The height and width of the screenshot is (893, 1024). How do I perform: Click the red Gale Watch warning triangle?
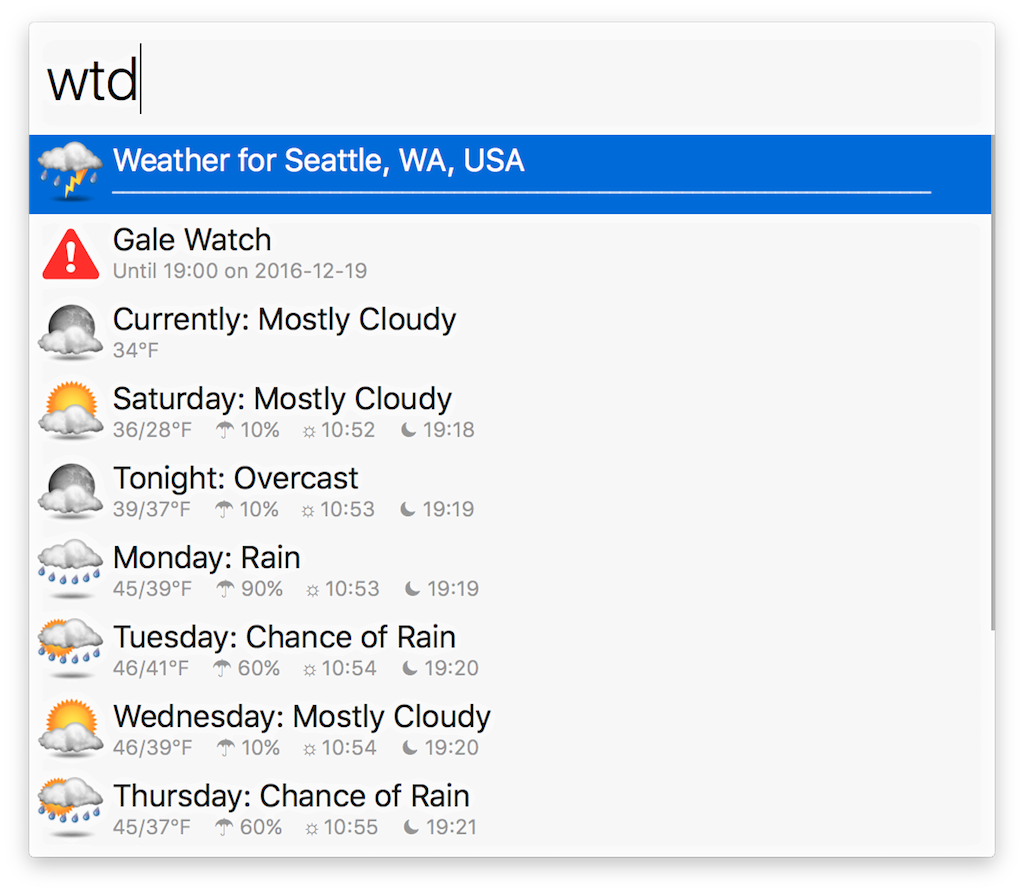70,253
